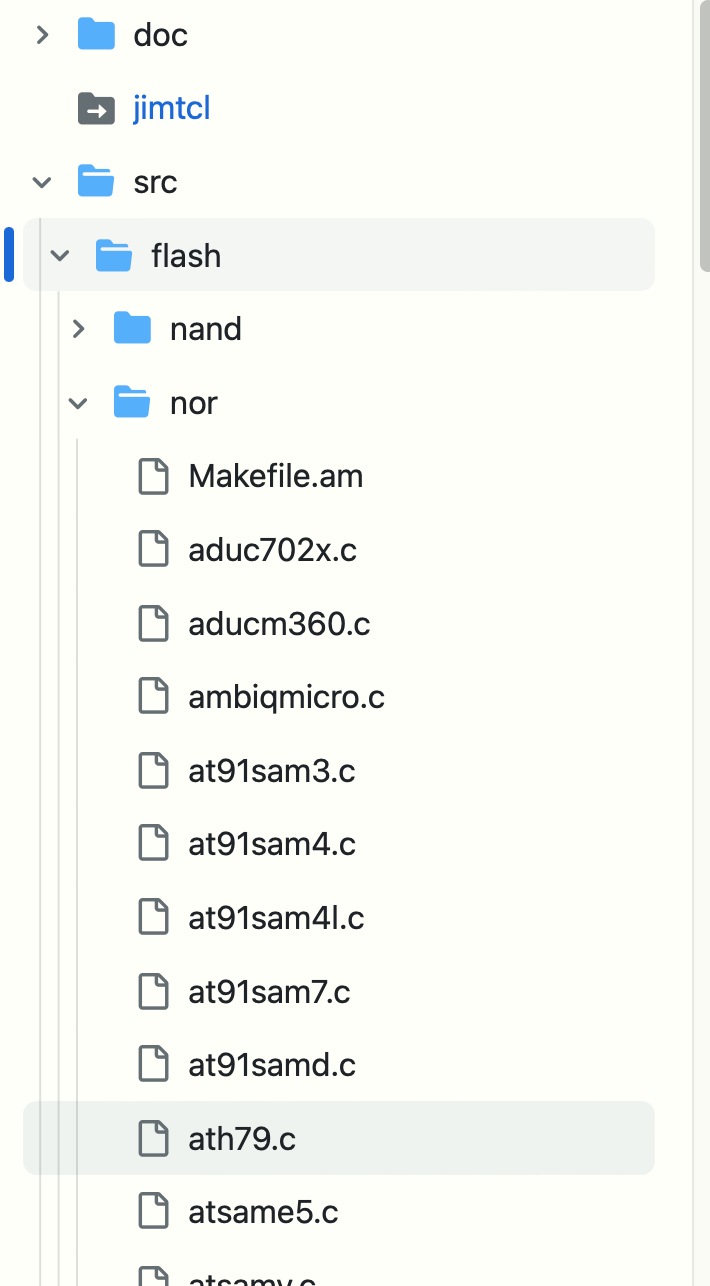The height and width of the screenshot is (1286, 710).
Task: Click the flash folder icon
Action: click(x=115, y=256)
